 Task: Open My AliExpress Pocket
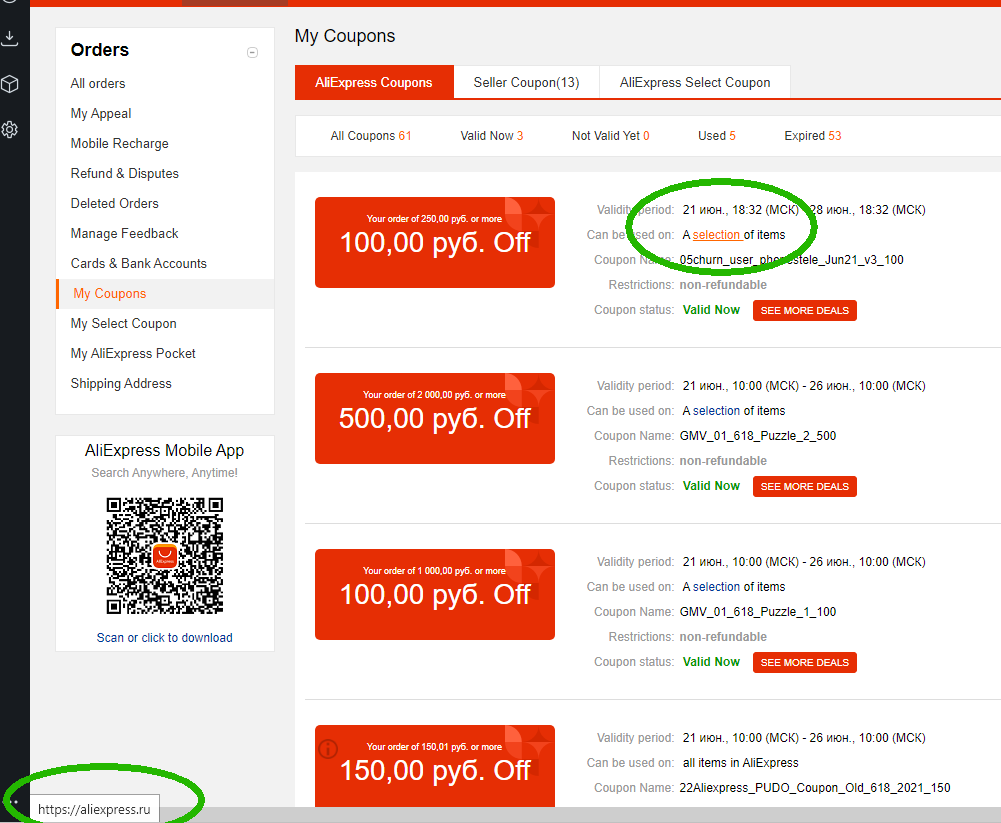pyautogui.click(x=133, y=354)
